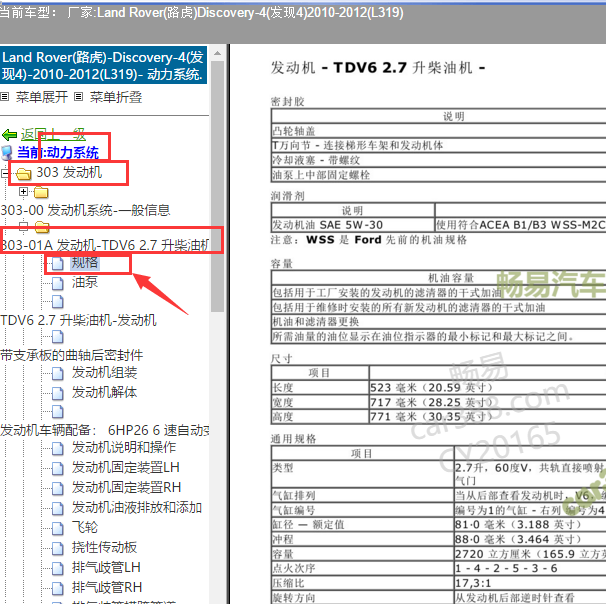Image resolution: width=606 pixels, height=604 pixels.
Task: Click the 当前车型 title bar text
Action: (202, 13)
